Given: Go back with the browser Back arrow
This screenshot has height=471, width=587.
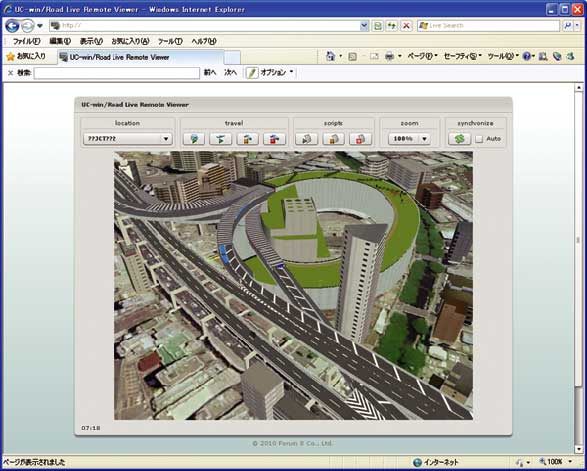Looking at the screenshot, I should (12, 26).
